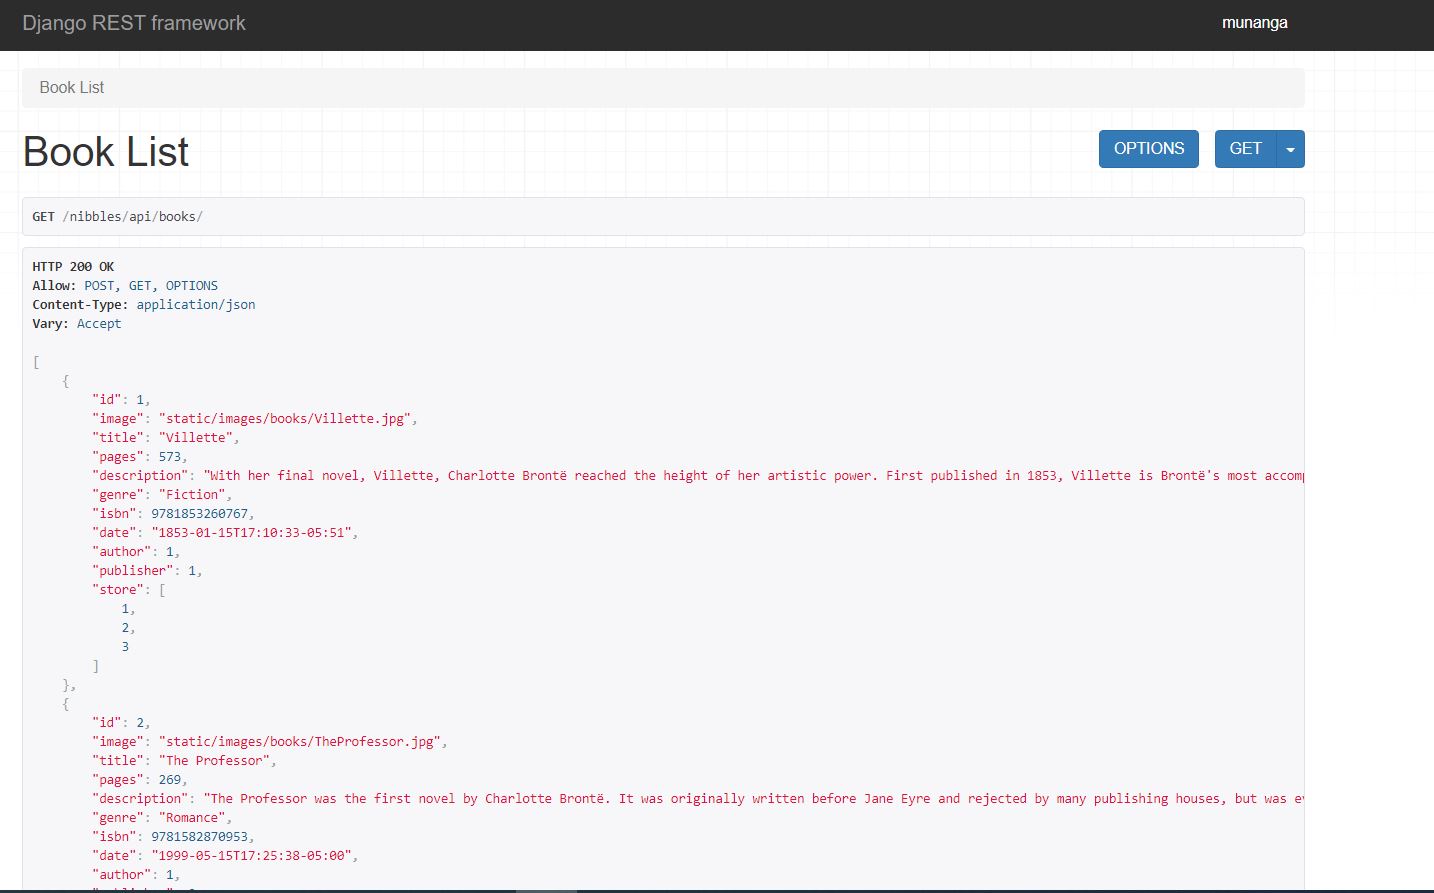The height and width of the screenshot is (893, 1434).
Task: Select date value 1853-01-15T17:10:33-05:51
Action: (251, 533)
